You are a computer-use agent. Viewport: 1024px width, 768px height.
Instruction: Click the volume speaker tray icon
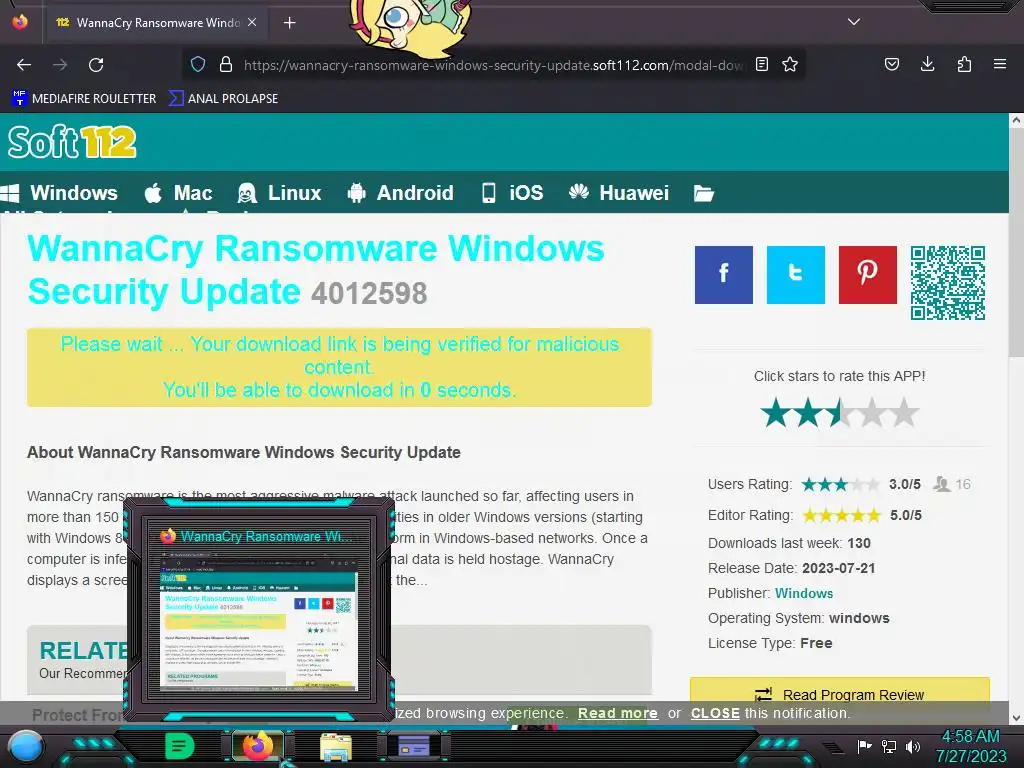point(913,746)
